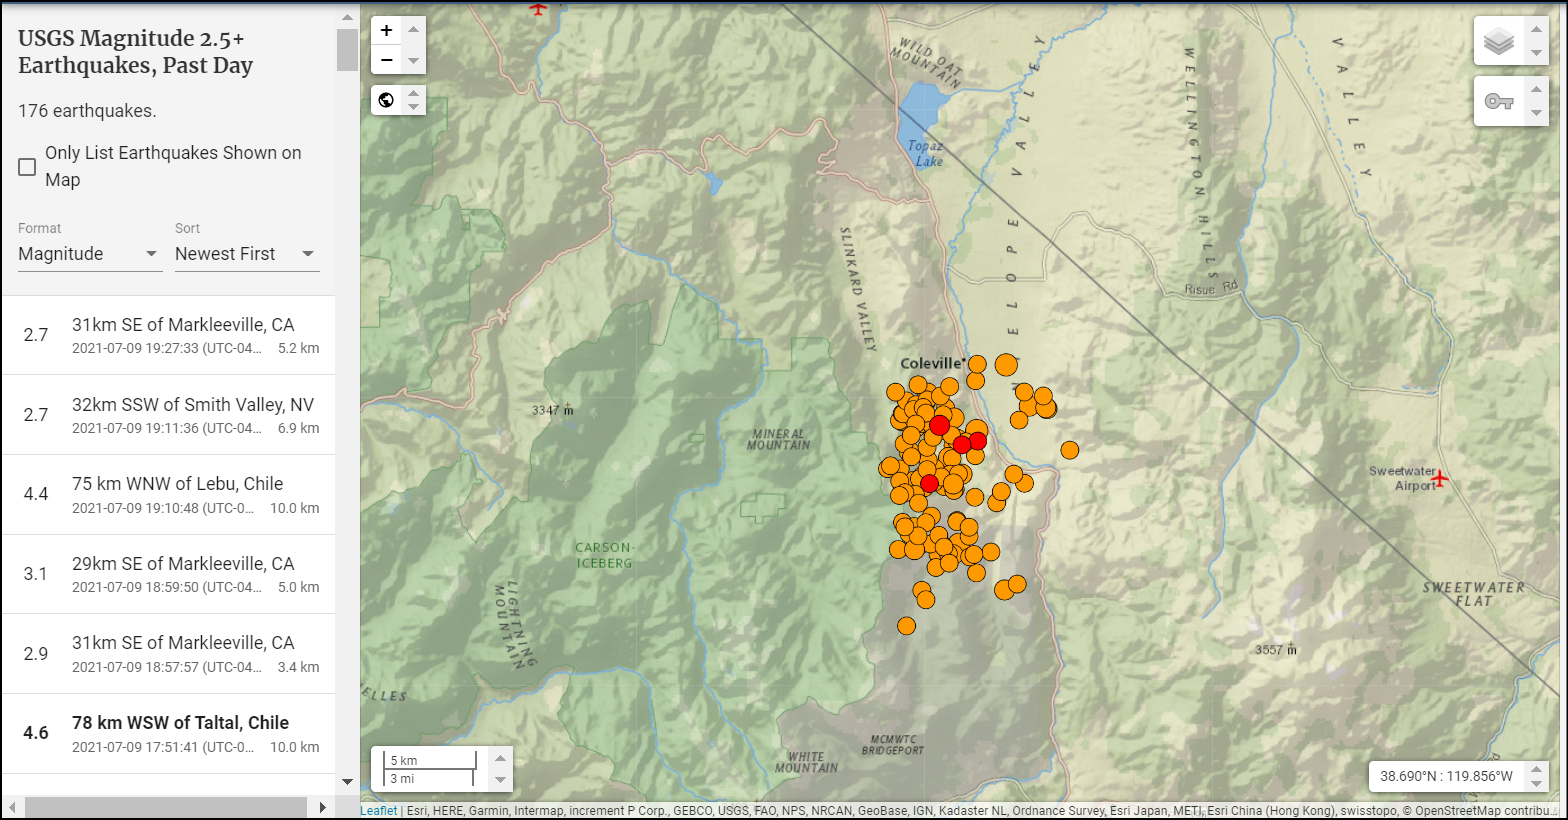Click the sidebar scroll up arrow

coord(347,17)
